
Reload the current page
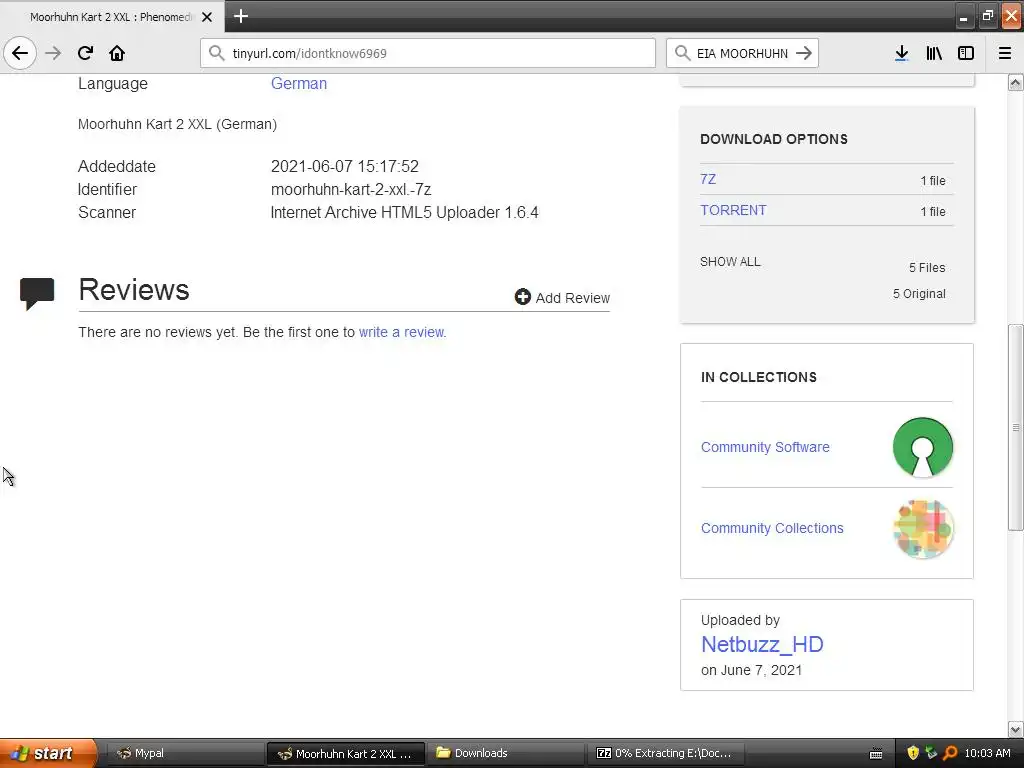click(x=85, y=53)
